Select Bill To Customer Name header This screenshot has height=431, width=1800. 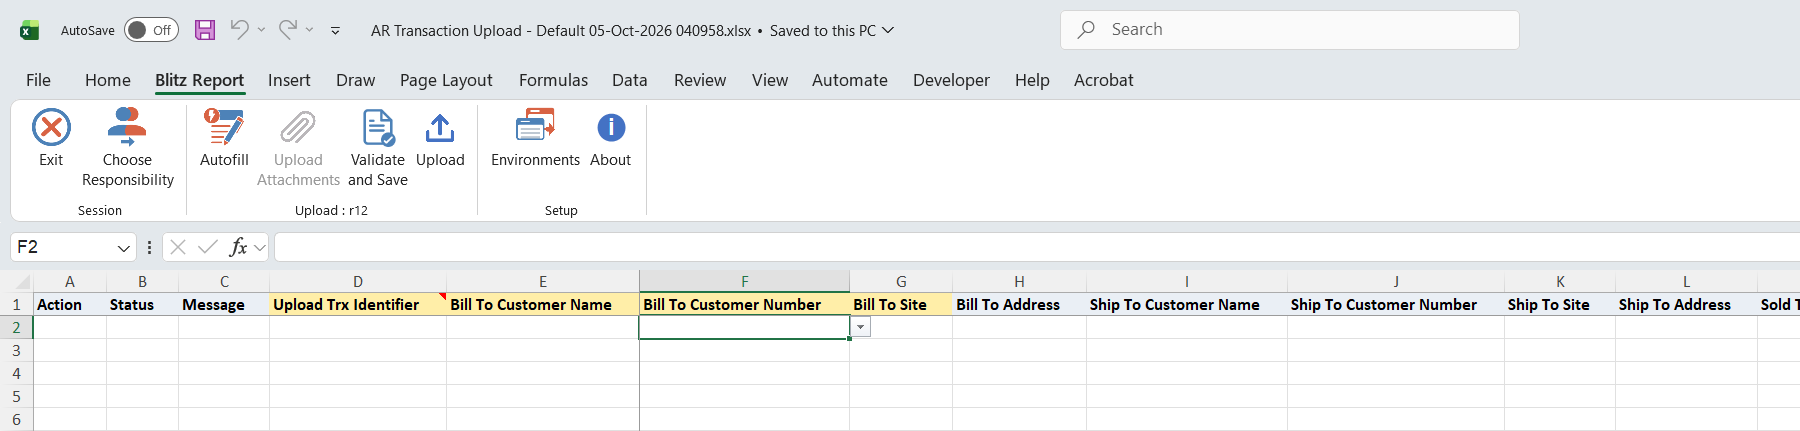[x=543, y=304]
